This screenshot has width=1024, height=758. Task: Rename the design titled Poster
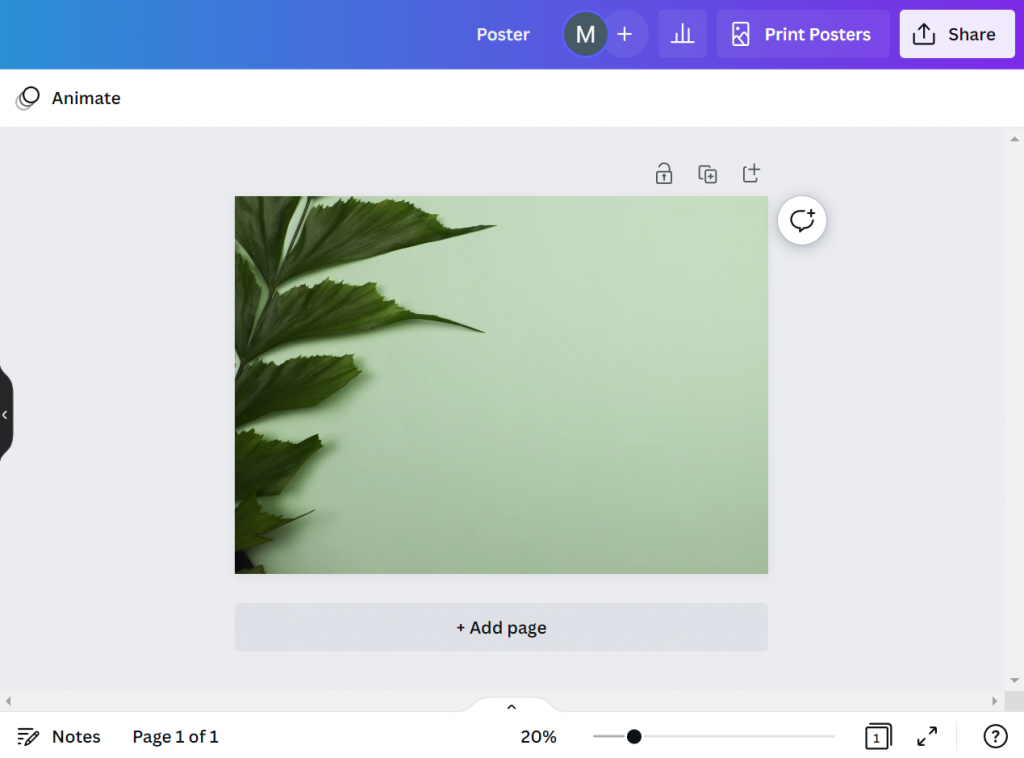tap(503, 33)
